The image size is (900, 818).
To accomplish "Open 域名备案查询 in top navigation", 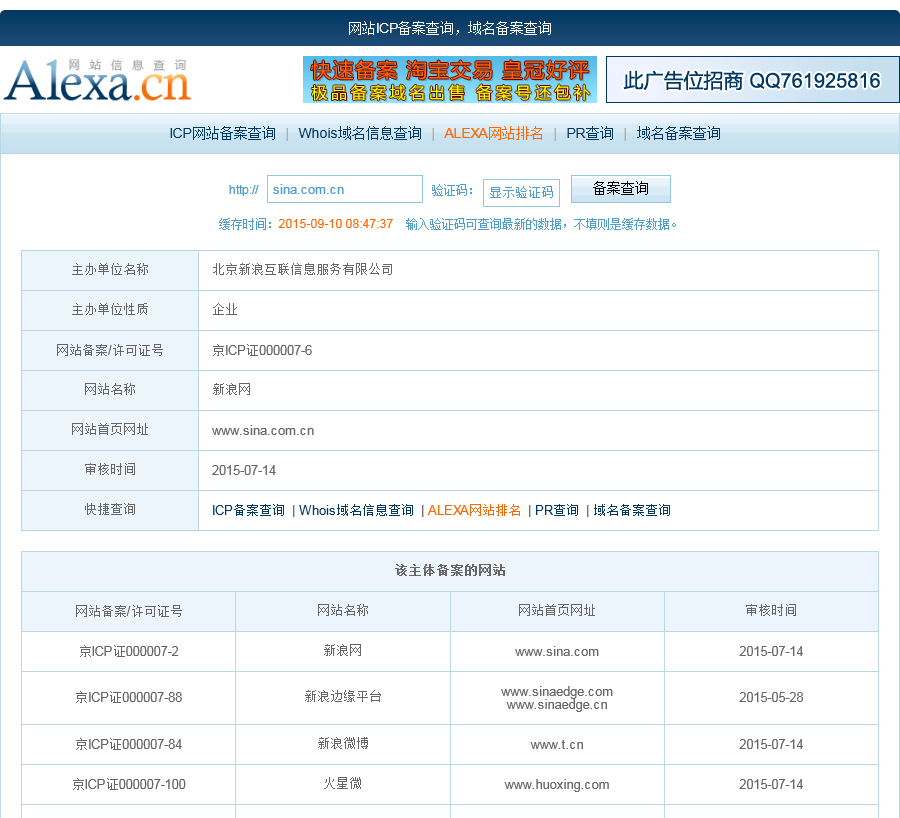I will [x=678, y=134].
